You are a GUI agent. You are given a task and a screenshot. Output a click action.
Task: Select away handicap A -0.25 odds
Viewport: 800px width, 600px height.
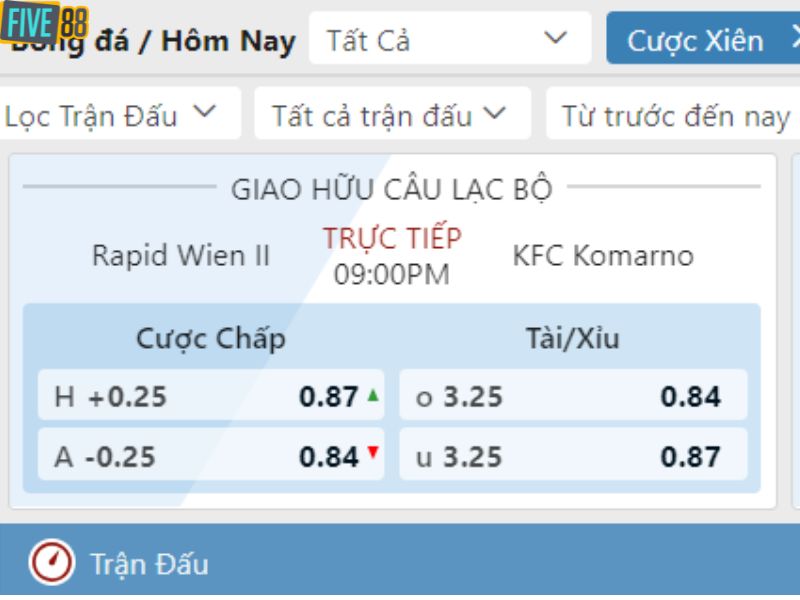(x=211, y=457)
